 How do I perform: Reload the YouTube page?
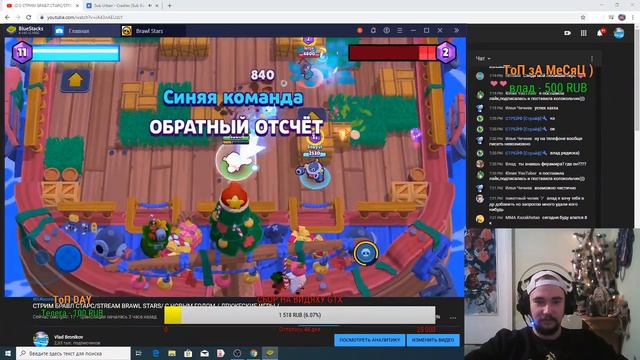point(29,17)
